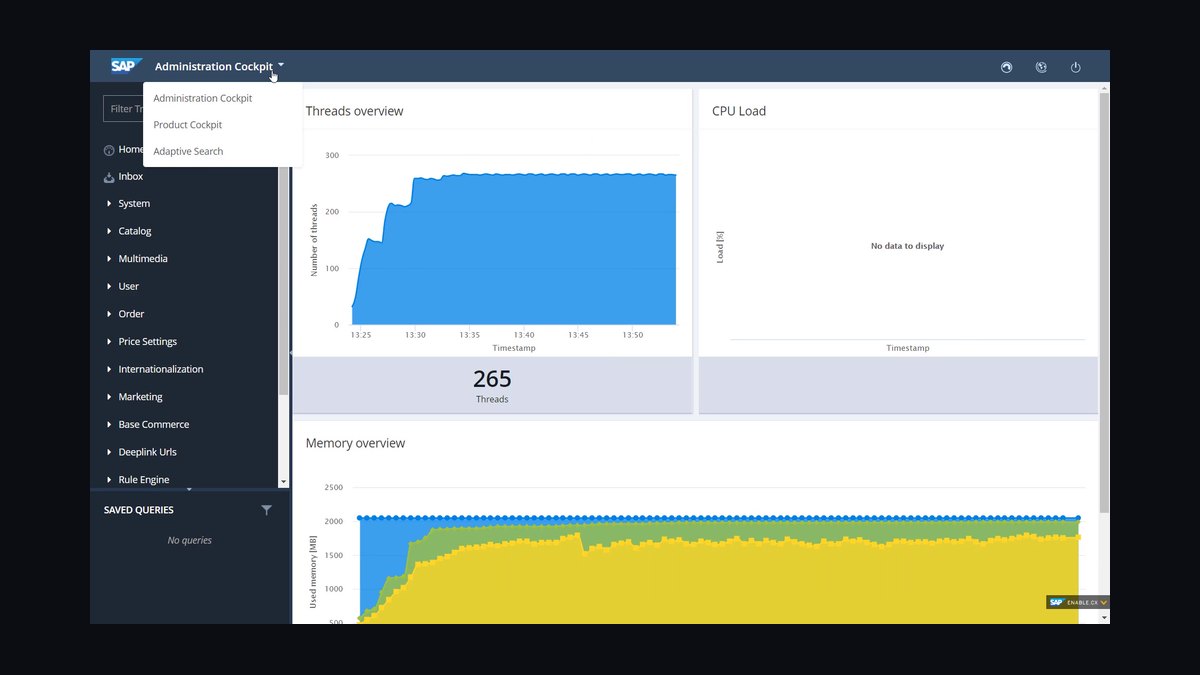Open the Base Commerce tree item
The height and width of the screenshot is (675, 1200).
click(153, 424)
